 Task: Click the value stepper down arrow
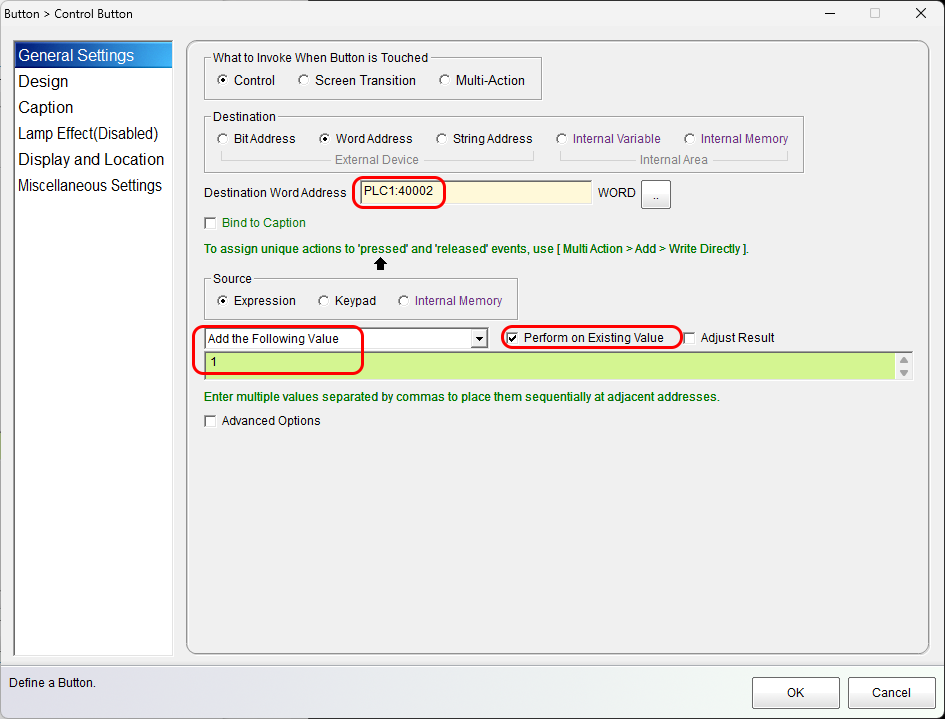(x=904, y=373)
